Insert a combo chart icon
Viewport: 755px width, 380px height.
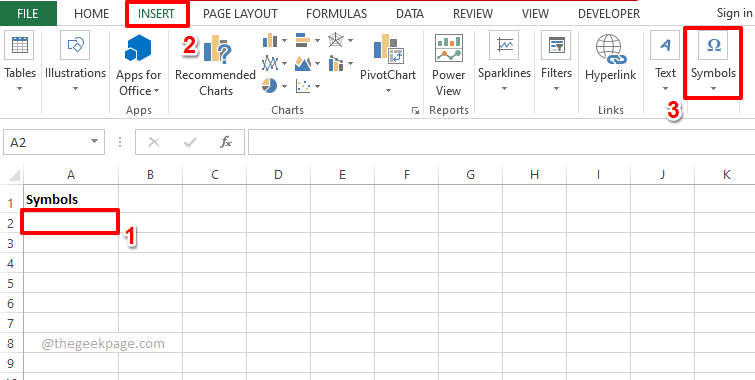336,63
